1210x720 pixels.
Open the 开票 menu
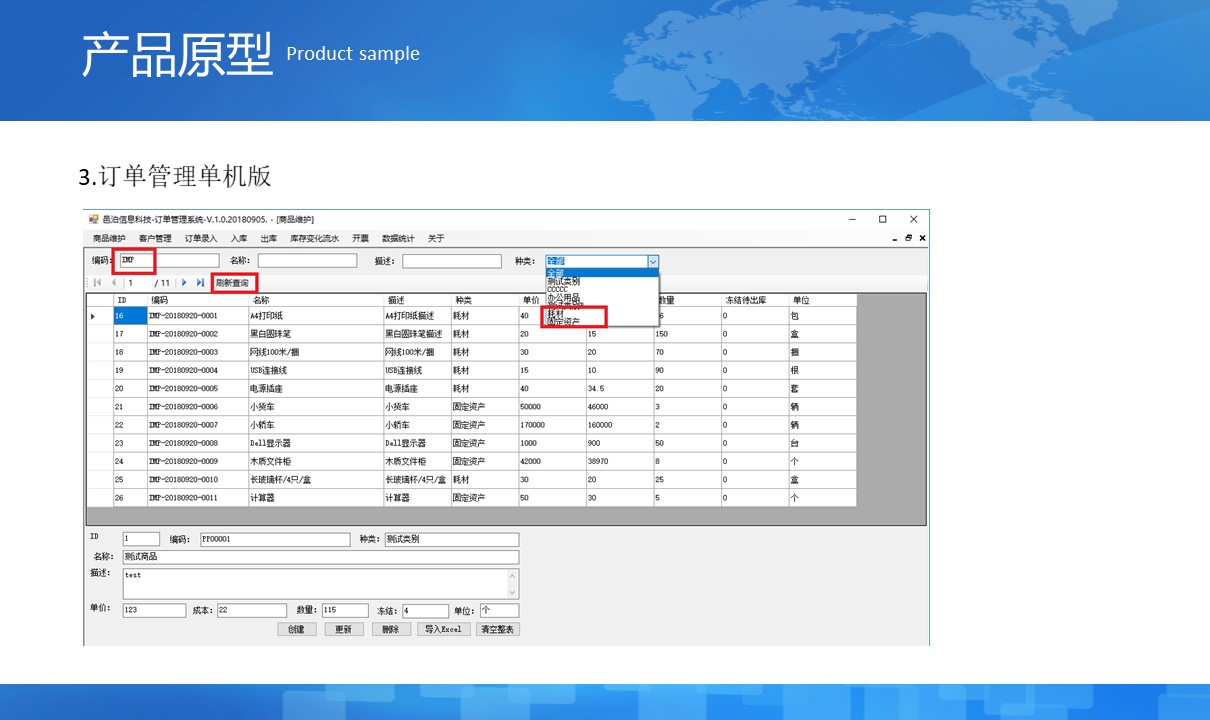[360, 238]
